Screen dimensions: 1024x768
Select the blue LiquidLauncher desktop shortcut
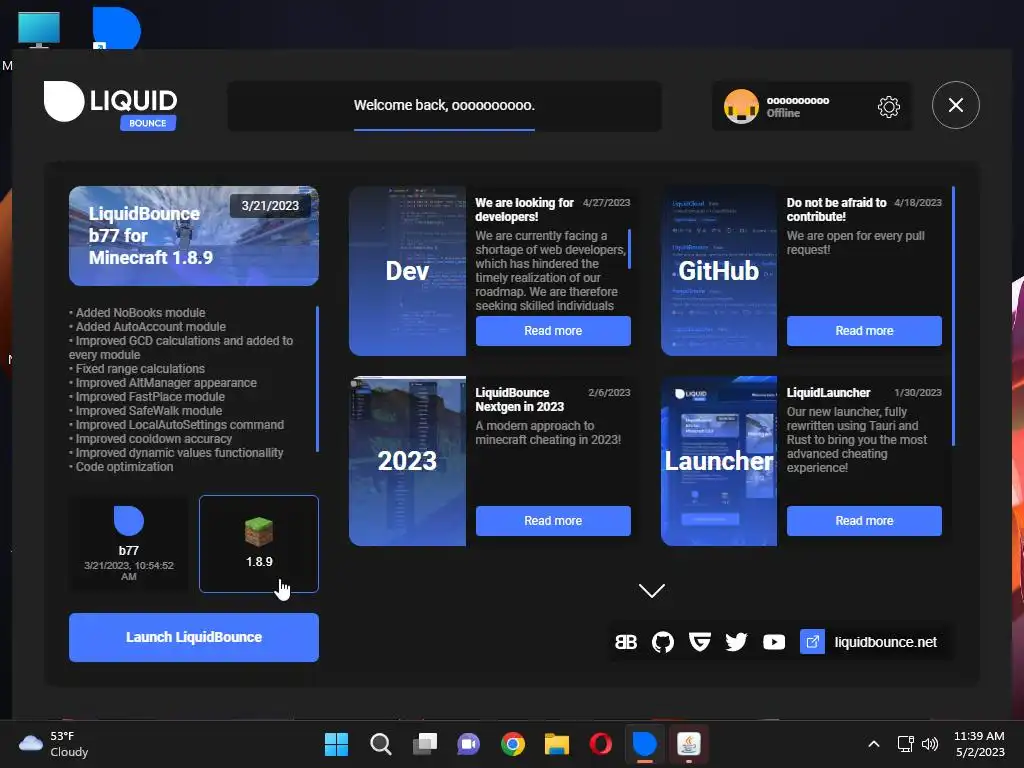pyautogui.click(x=116, y=29)
